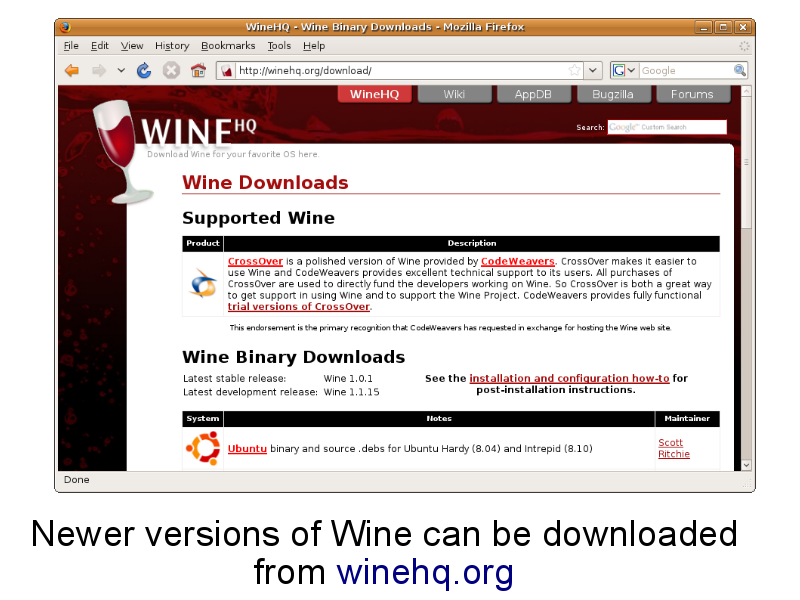This screenshot has width=800, height=600.
Task: Click the WineHQ Custom Search field
Action: (667, 127)
